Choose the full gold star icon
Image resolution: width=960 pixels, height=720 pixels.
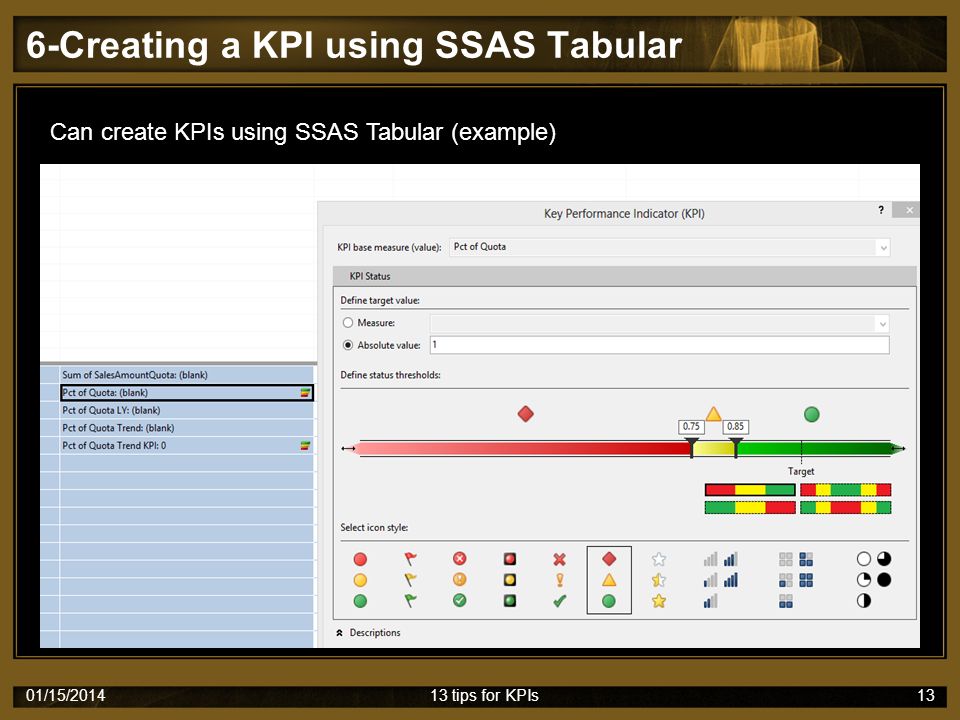(659, 601)
